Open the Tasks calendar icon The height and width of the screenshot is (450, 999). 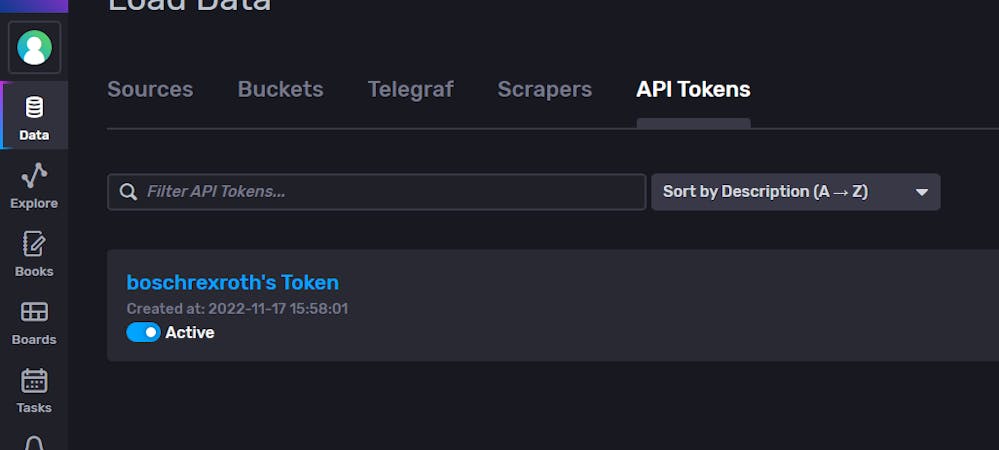34,381
